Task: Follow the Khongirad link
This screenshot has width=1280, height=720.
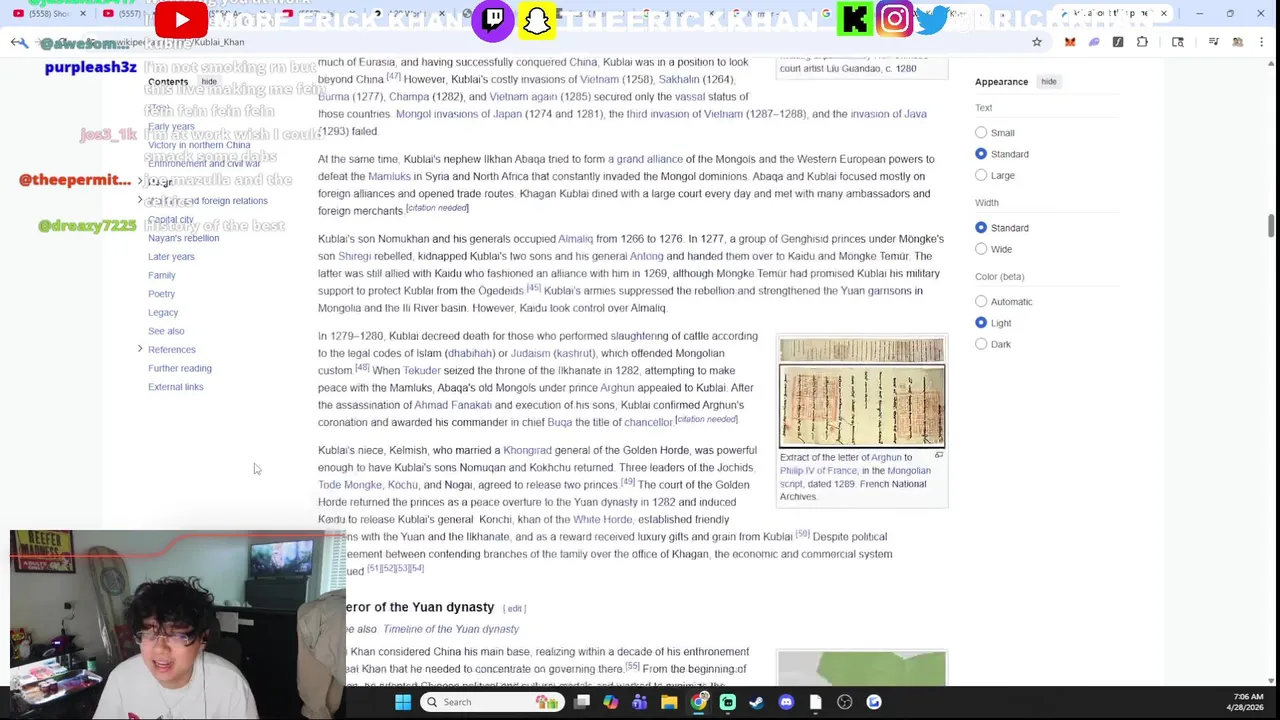Action: click(x=527, y=450)
